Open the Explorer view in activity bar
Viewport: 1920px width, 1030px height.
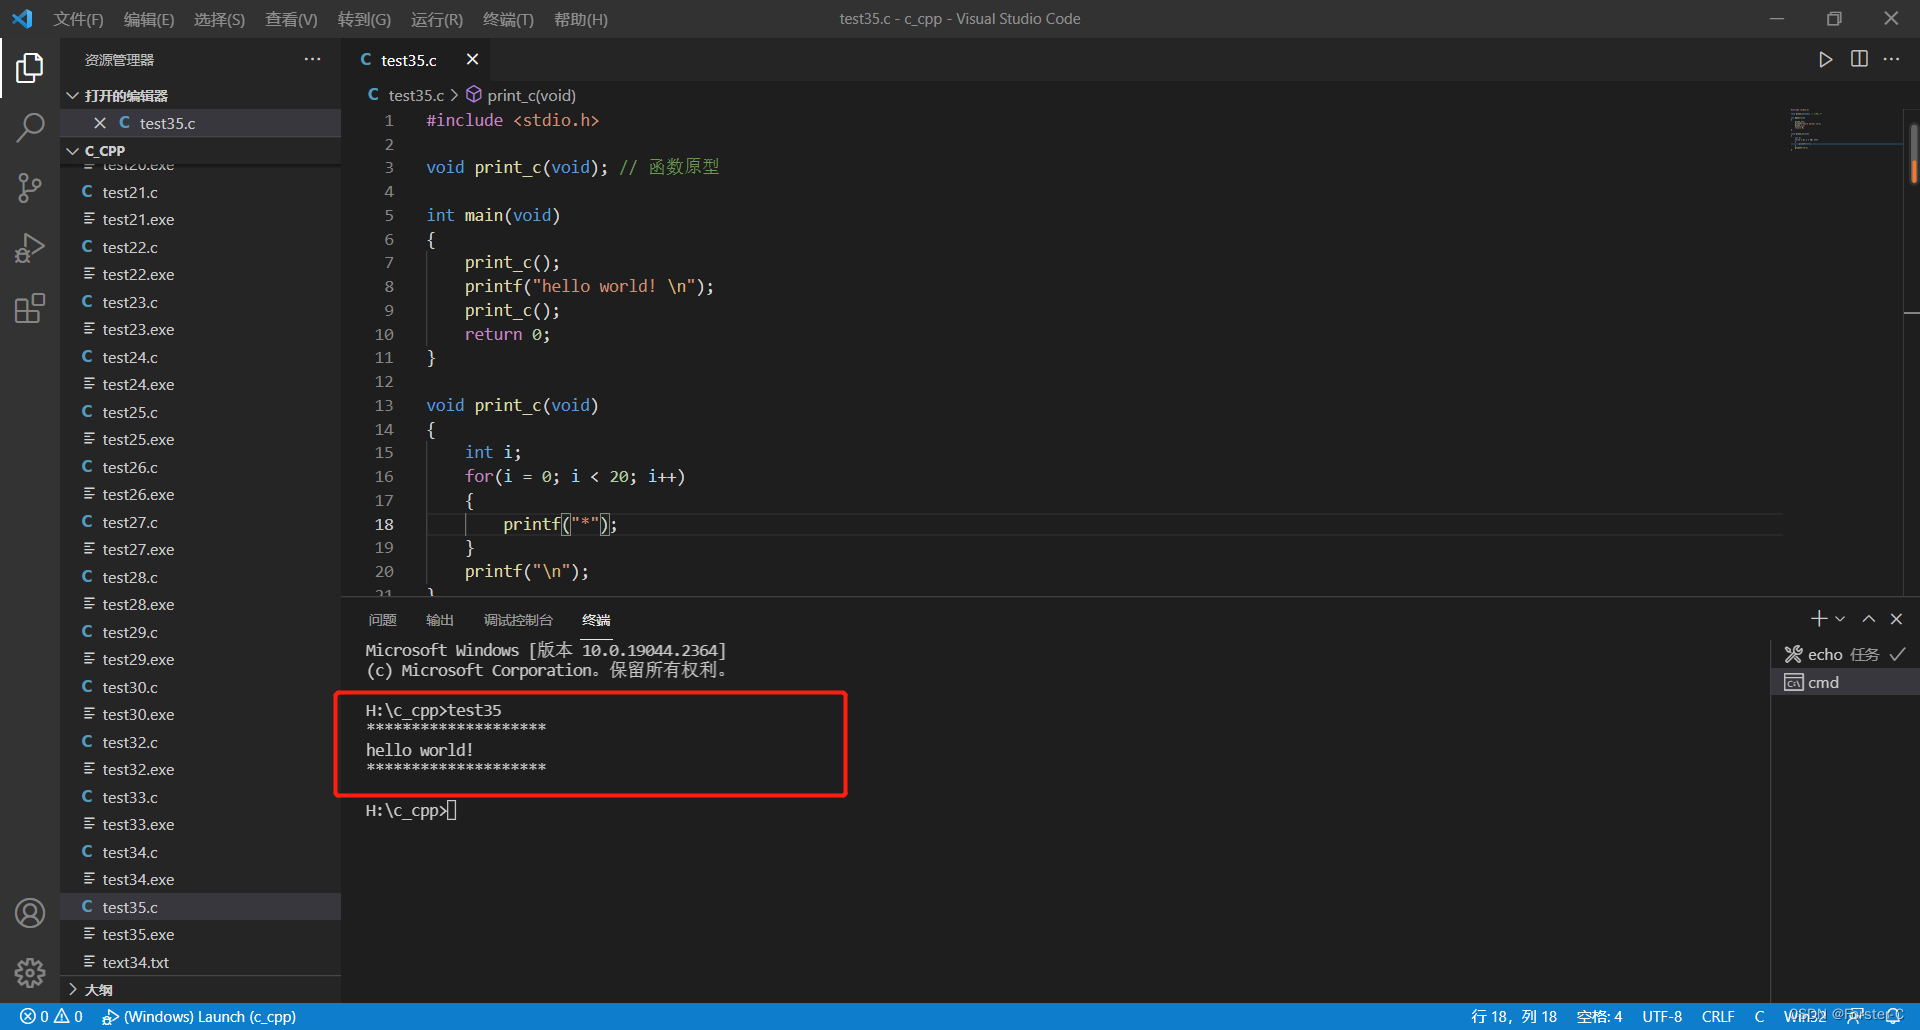click(30, 68)
